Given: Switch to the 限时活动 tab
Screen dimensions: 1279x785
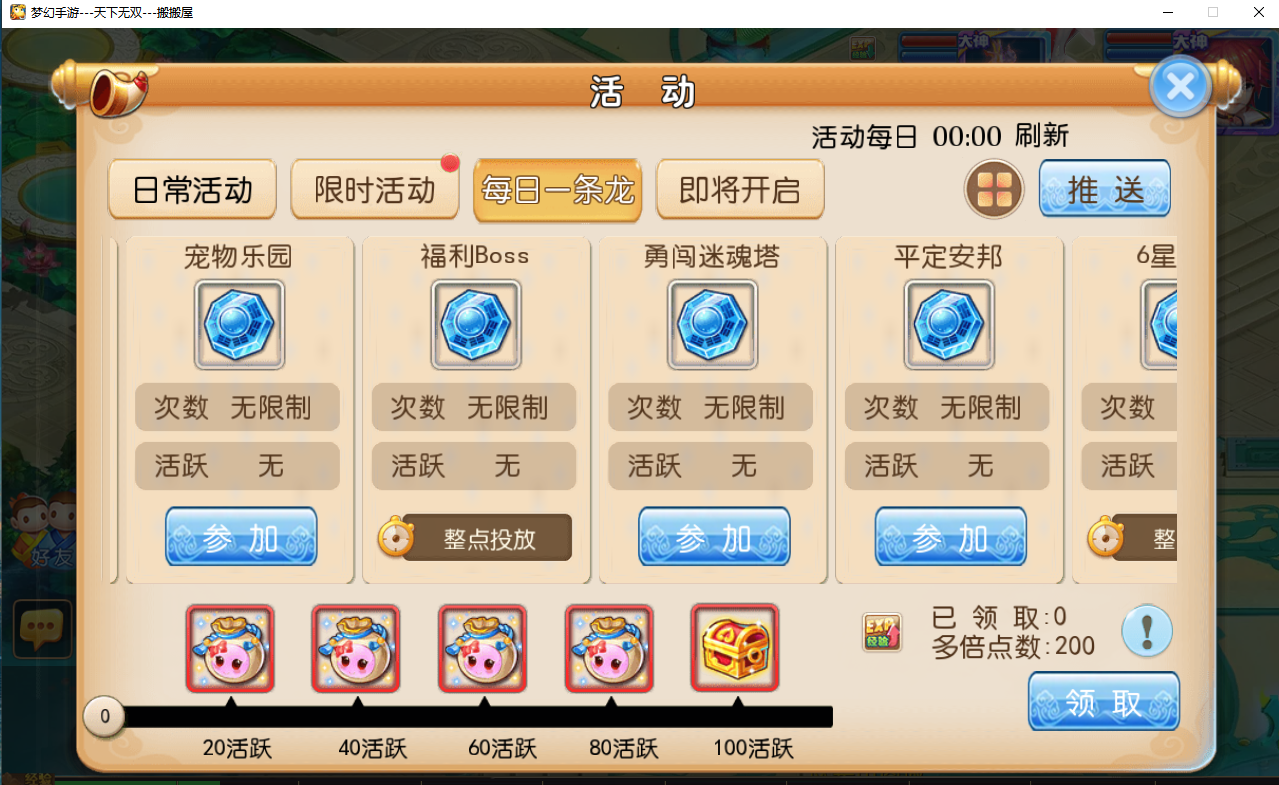Looking at the screenshot, I should pyautogui.click(x=375, y=189).
